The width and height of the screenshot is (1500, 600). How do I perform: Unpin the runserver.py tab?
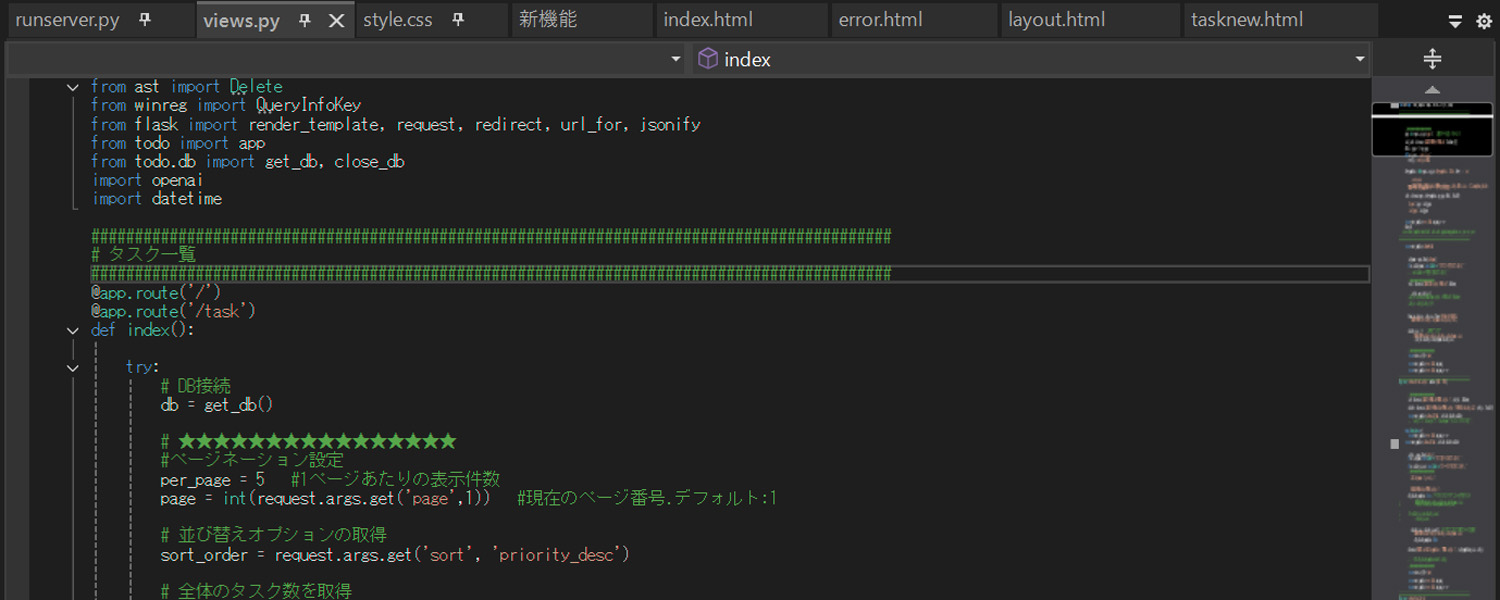[x=145, y=20]
